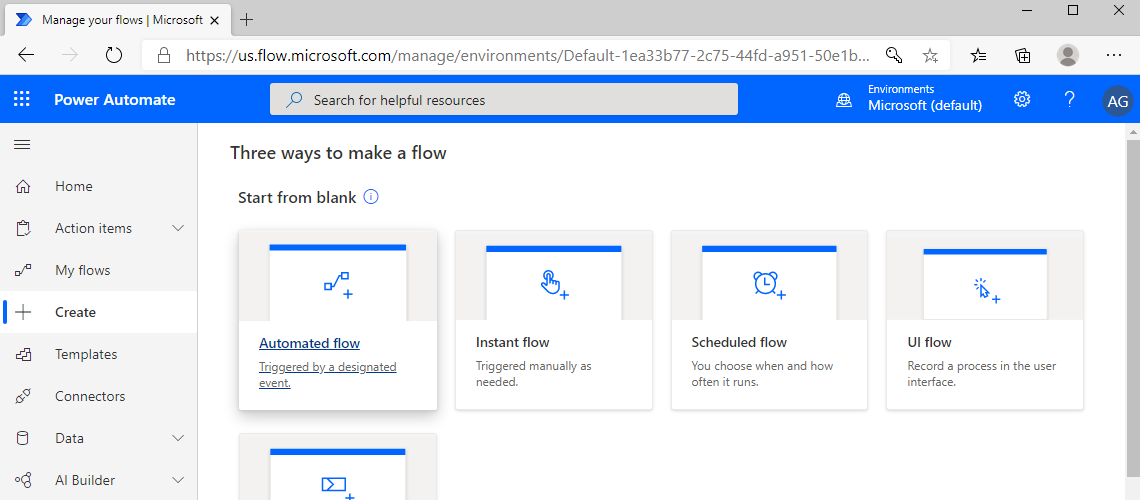Click 'You choose when and how often it runs.'
Screen dimensions: 1140x500
762,374
